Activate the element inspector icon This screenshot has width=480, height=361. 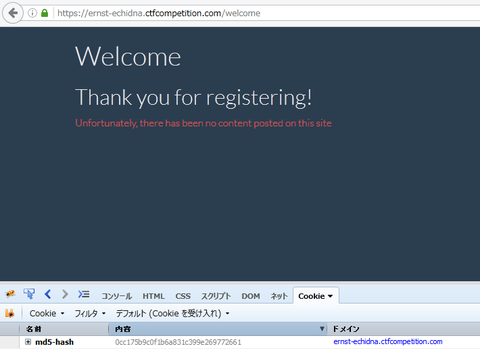point(29,294)
